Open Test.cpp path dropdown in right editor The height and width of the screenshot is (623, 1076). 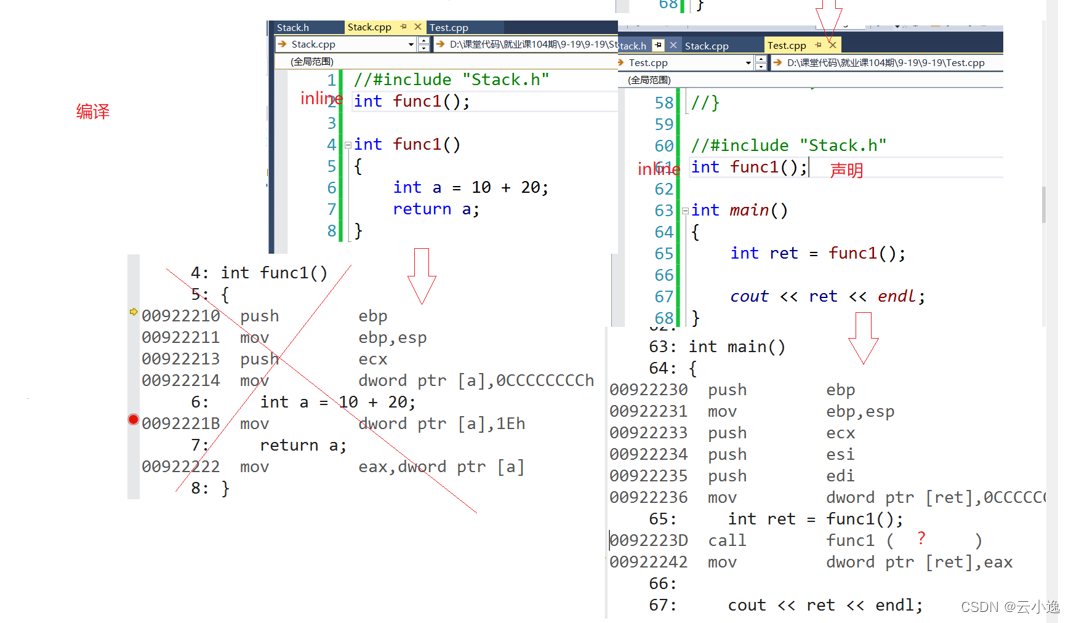coord(887,63)
